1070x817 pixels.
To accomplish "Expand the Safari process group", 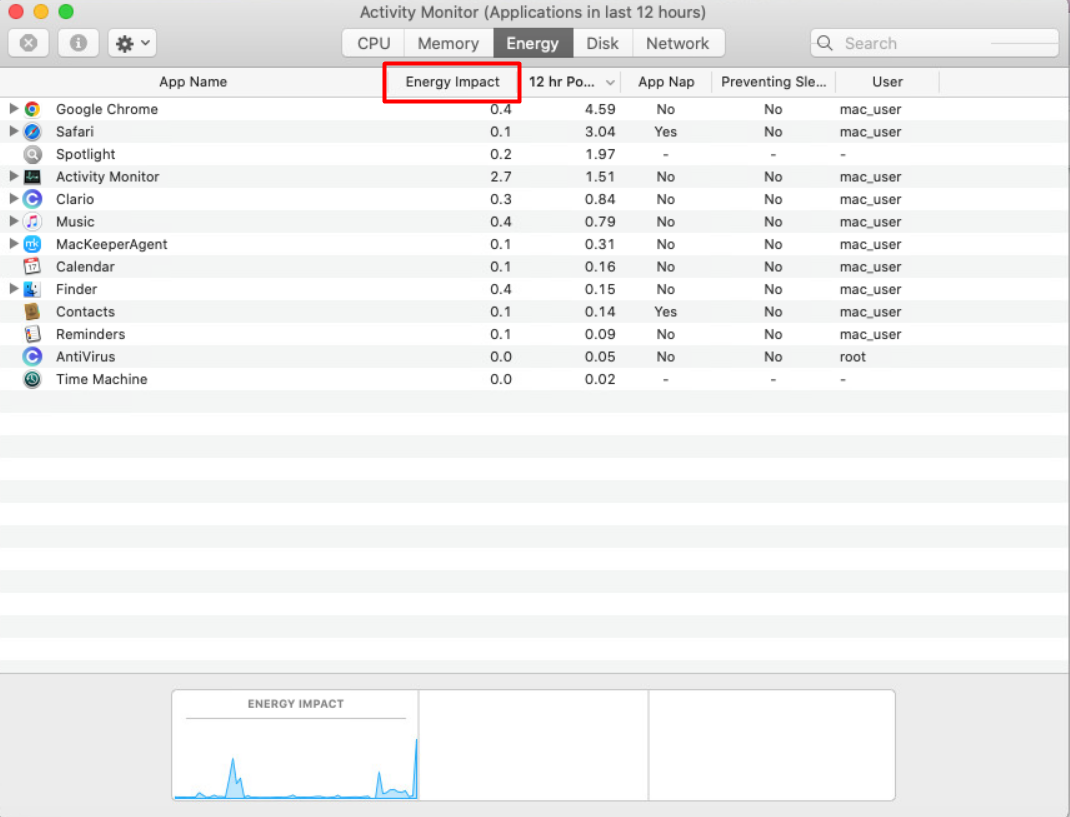I will 13,131.
